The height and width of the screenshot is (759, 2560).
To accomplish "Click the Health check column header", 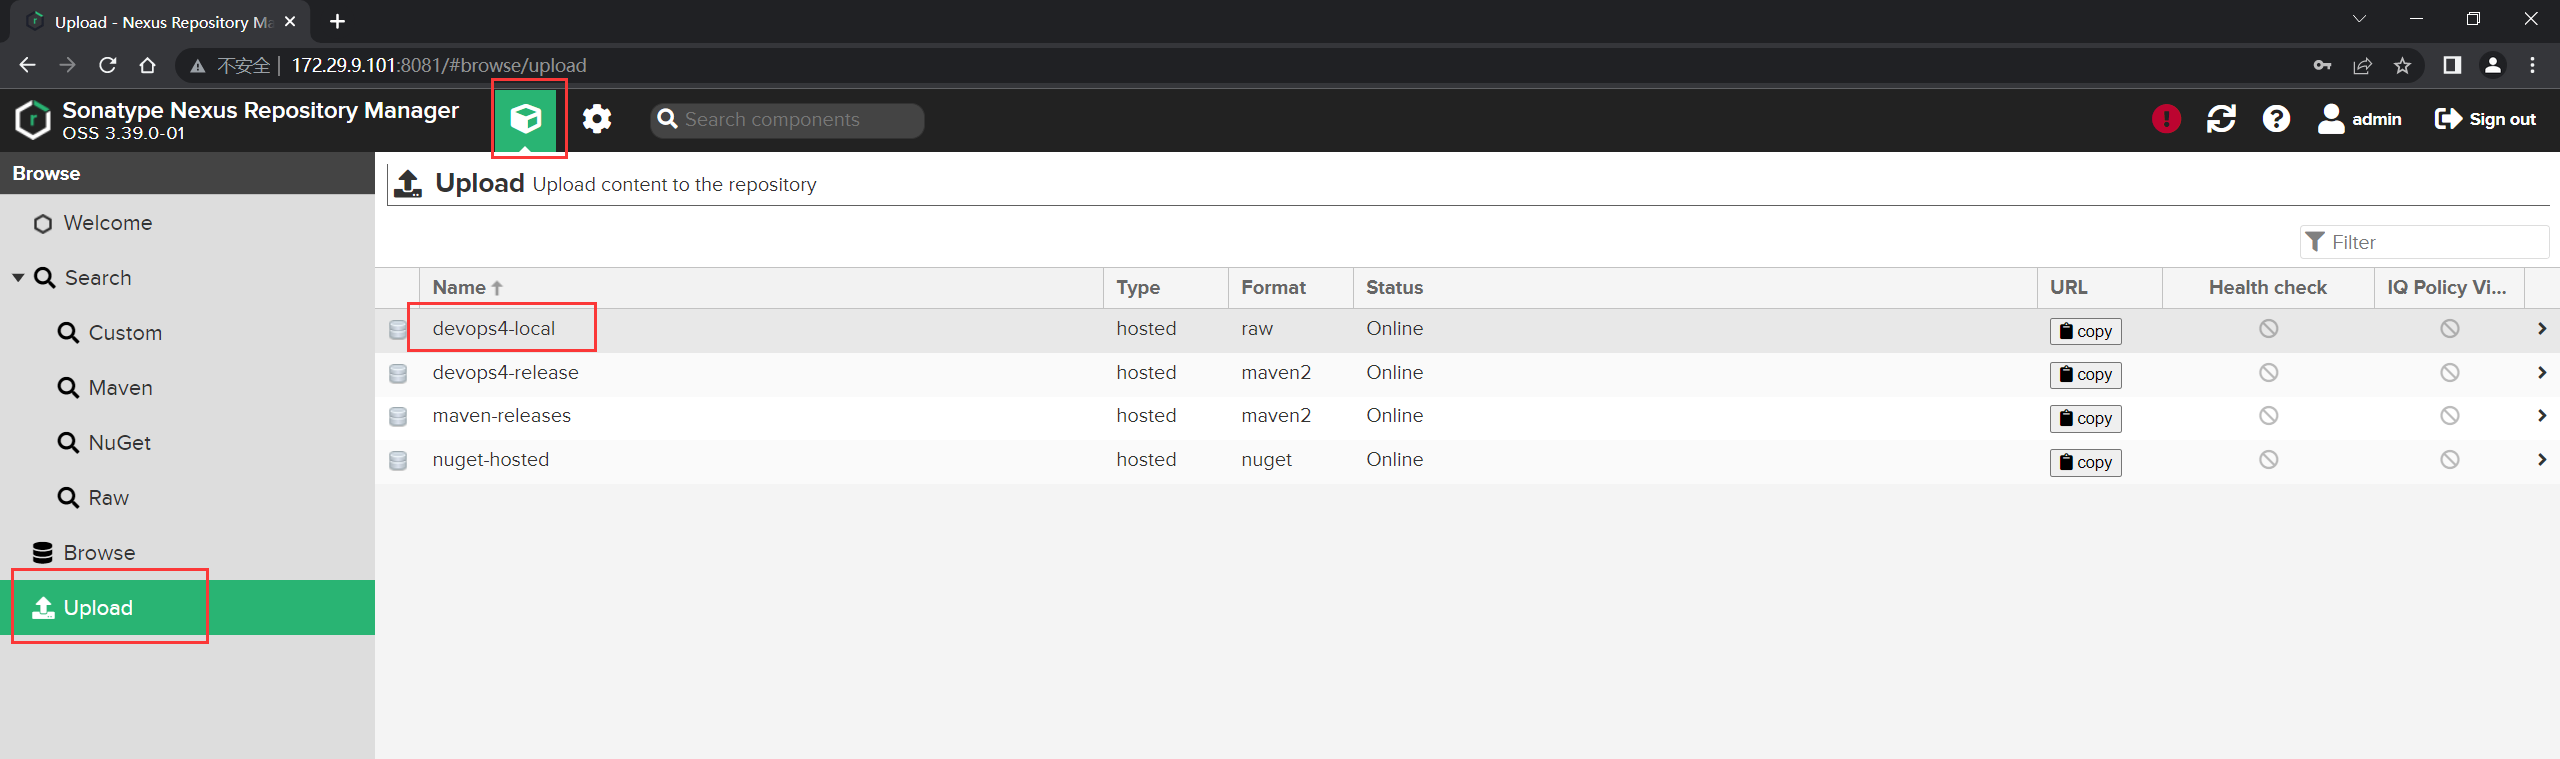I will point(2268,288).
